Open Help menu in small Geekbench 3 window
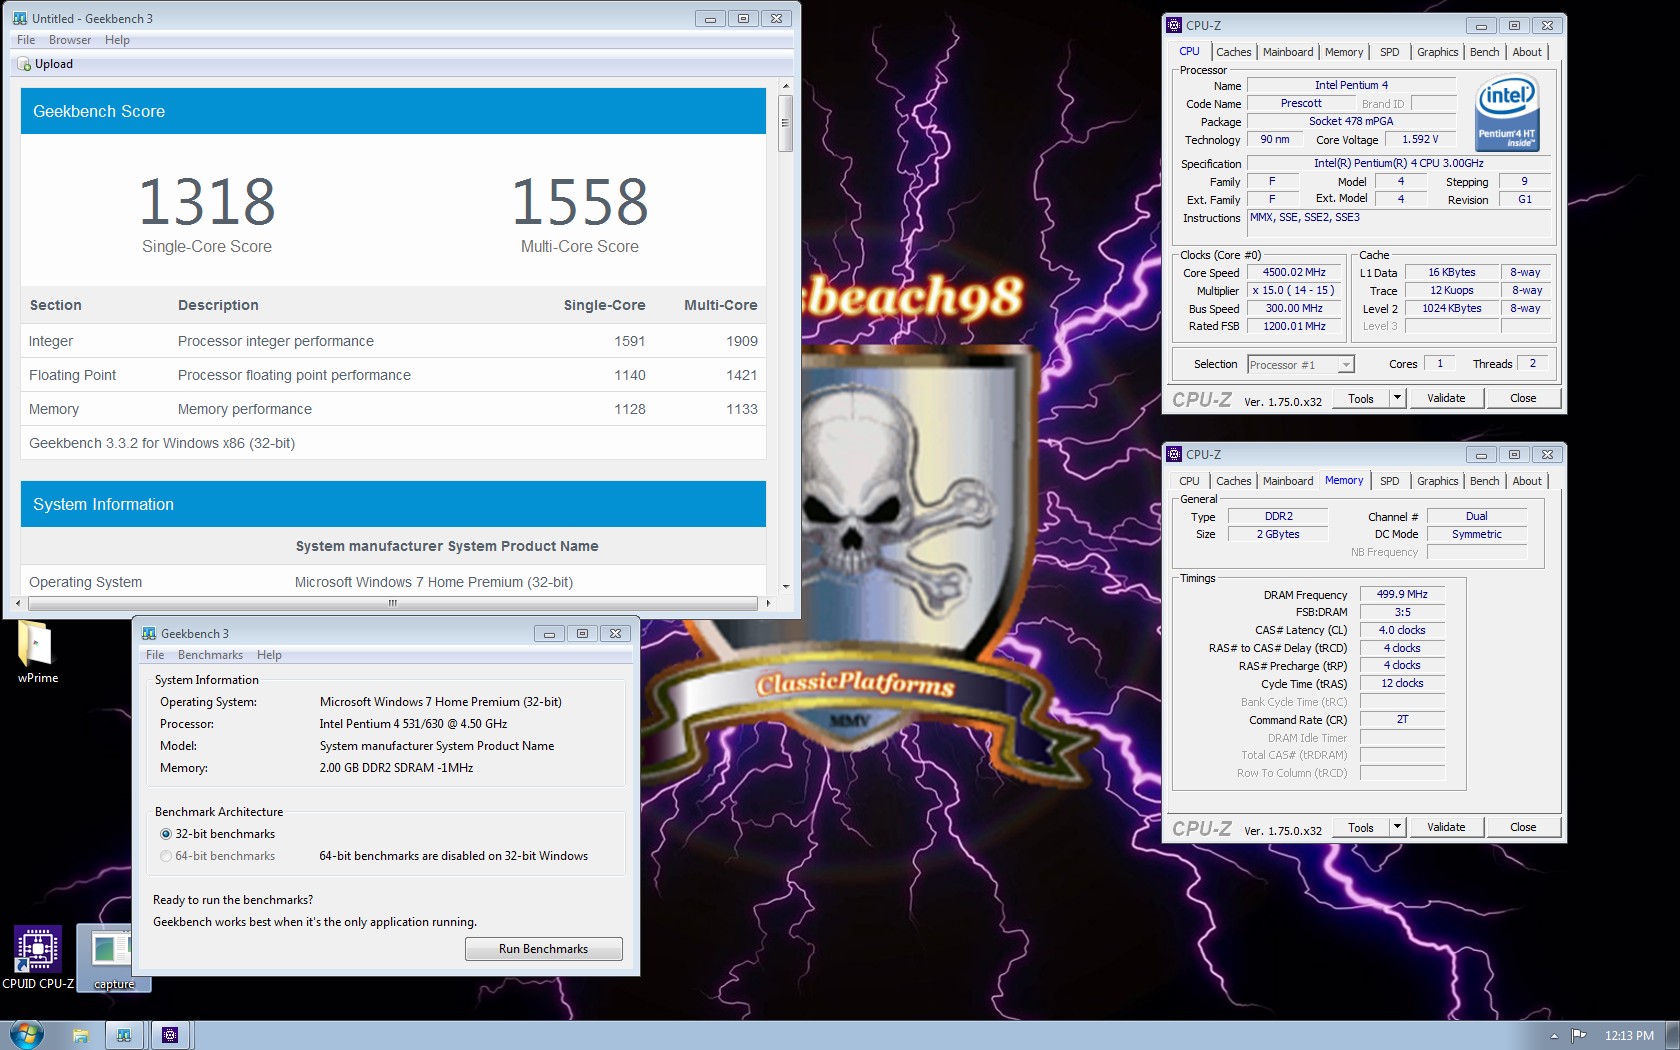This screenshot has width=1680, height=1050. coord(269,655)
